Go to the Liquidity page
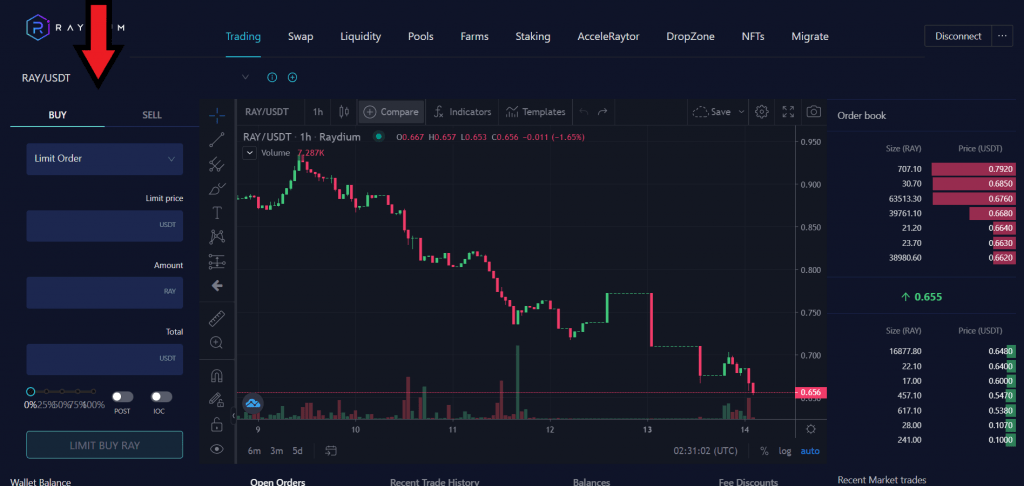 tap(360, 37)
